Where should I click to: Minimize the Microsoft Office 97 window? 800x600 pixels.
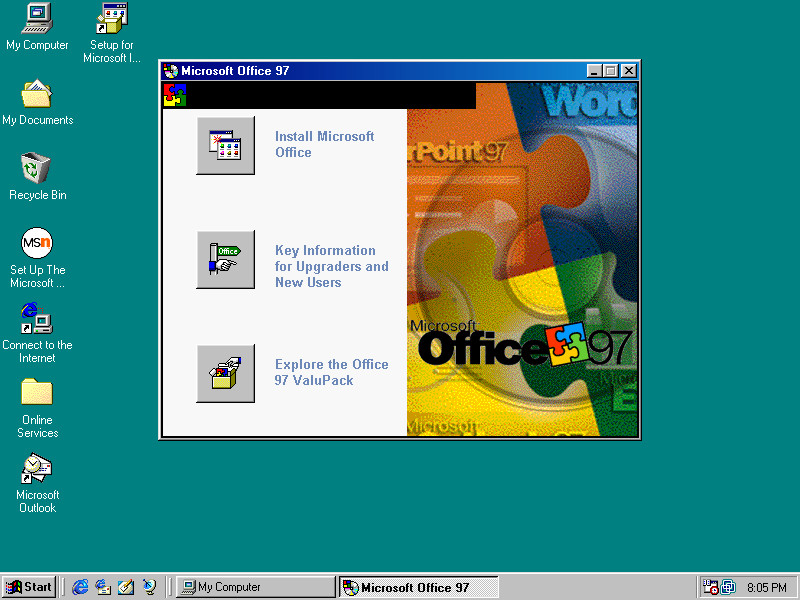(593, 71)
